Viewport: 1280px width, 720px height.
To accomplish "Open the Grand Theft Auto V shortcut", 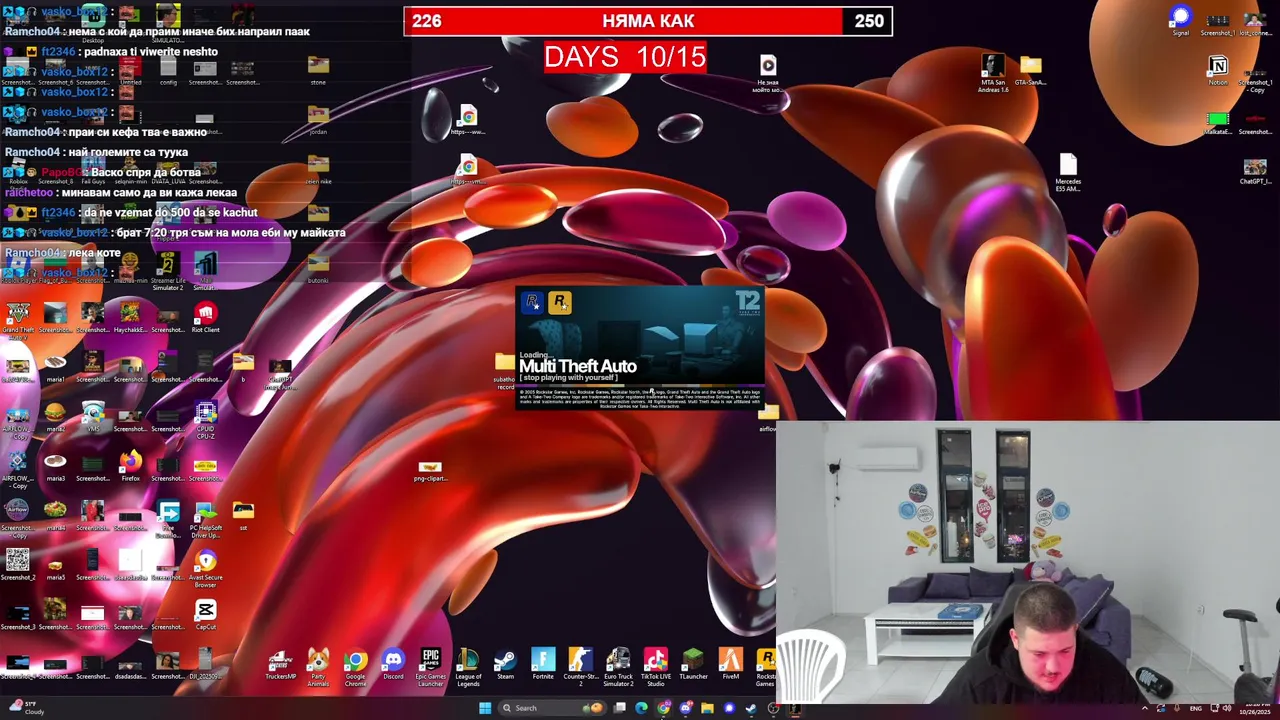I will point(18,318).
